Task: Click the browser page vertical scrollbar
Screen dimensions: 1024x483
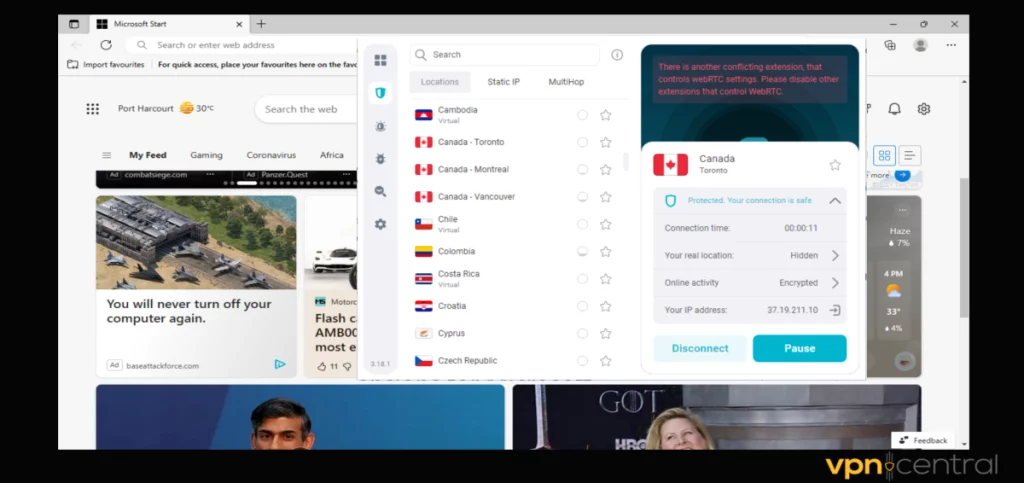Action: point(964,247)
